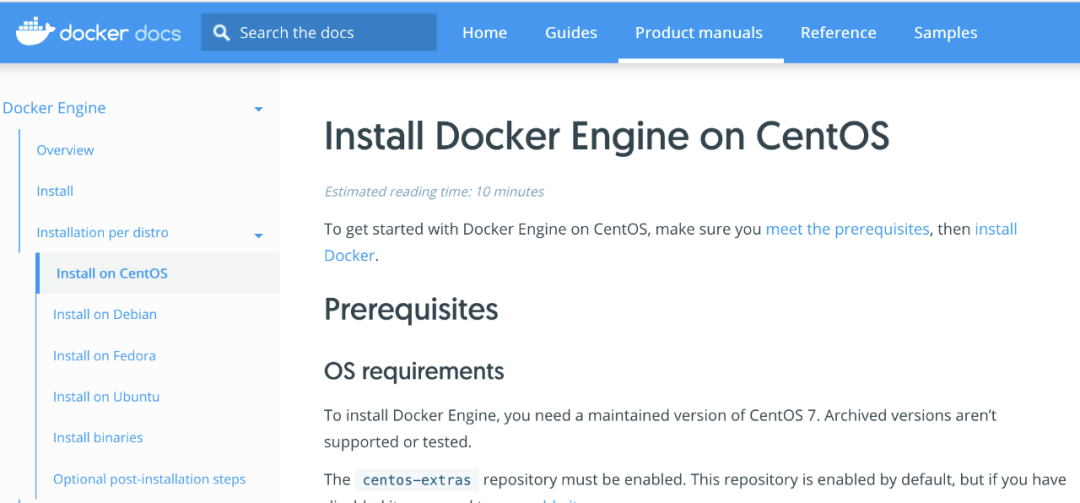Viewport: 1080px width, 503px height.
Task: Navigate to Install on Ubuntu
Action: (106, 396)
